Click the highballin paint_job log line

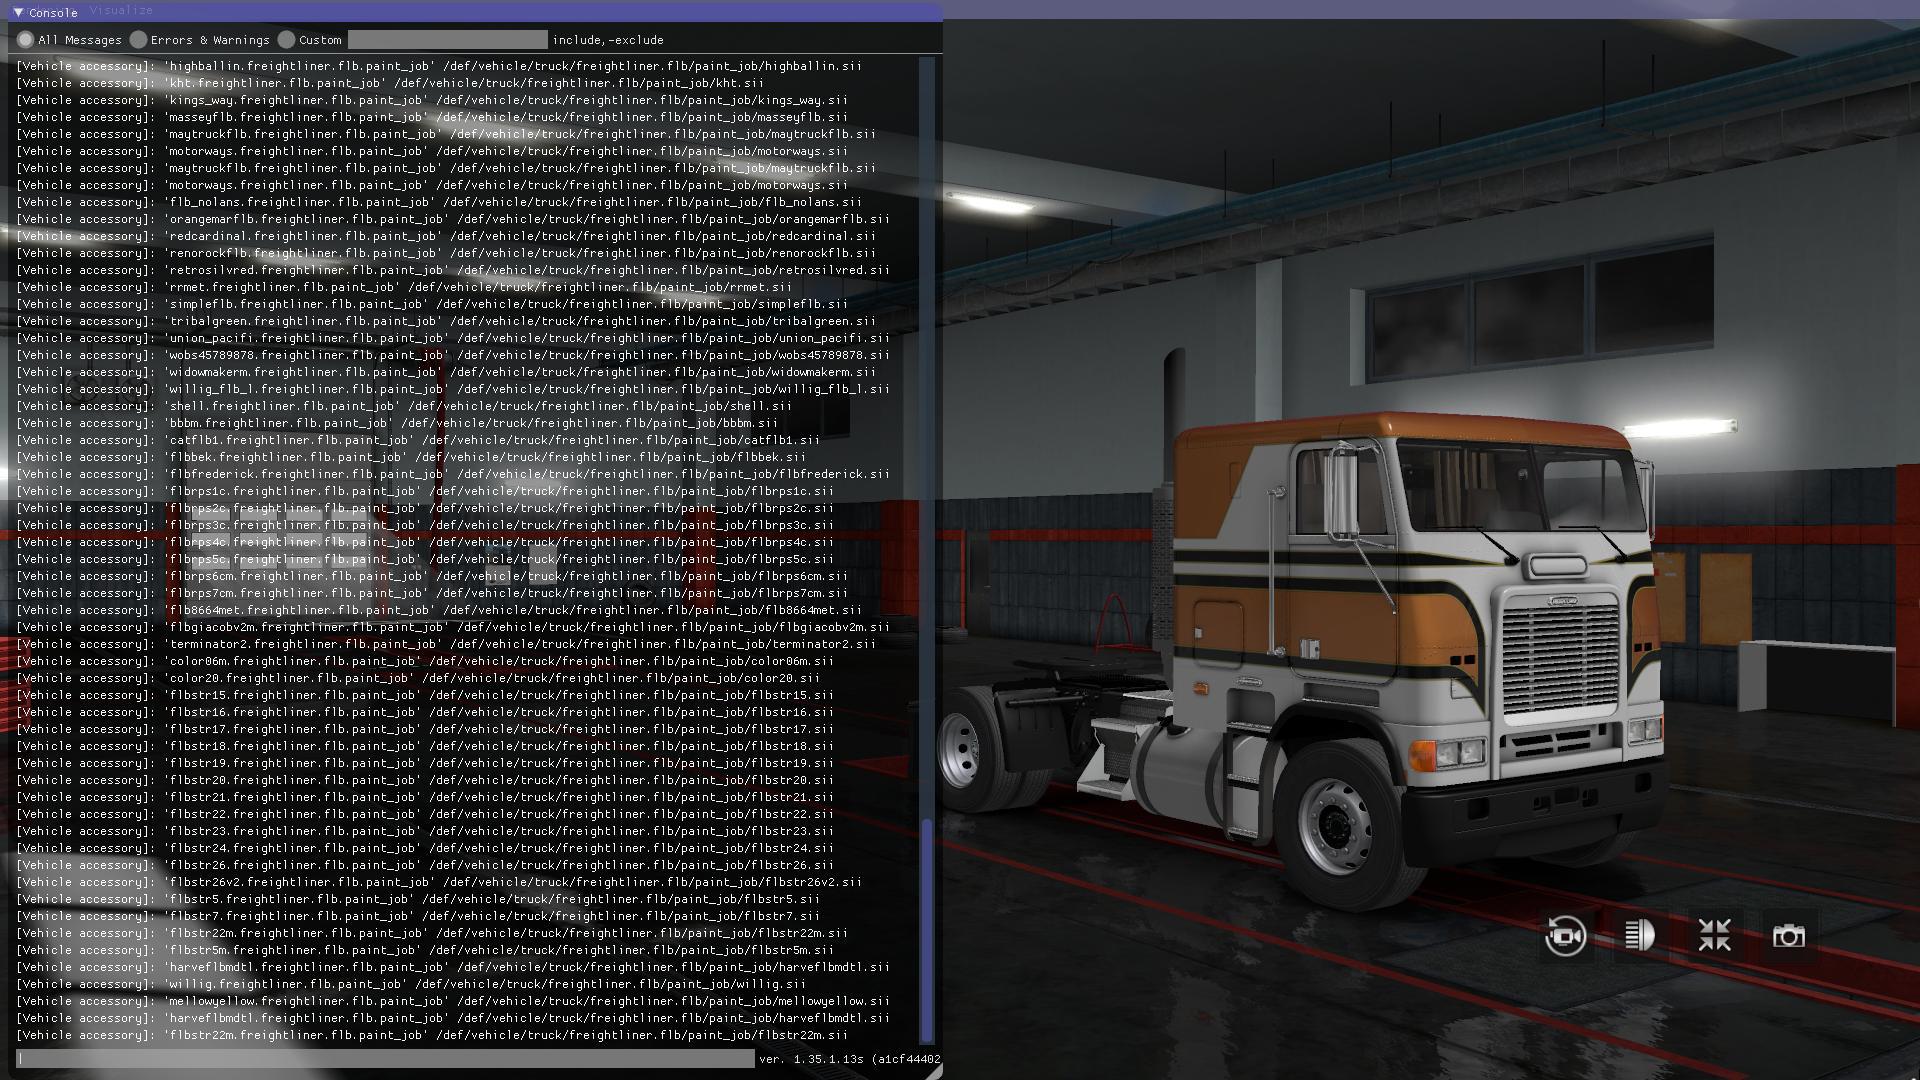(438, 66)
